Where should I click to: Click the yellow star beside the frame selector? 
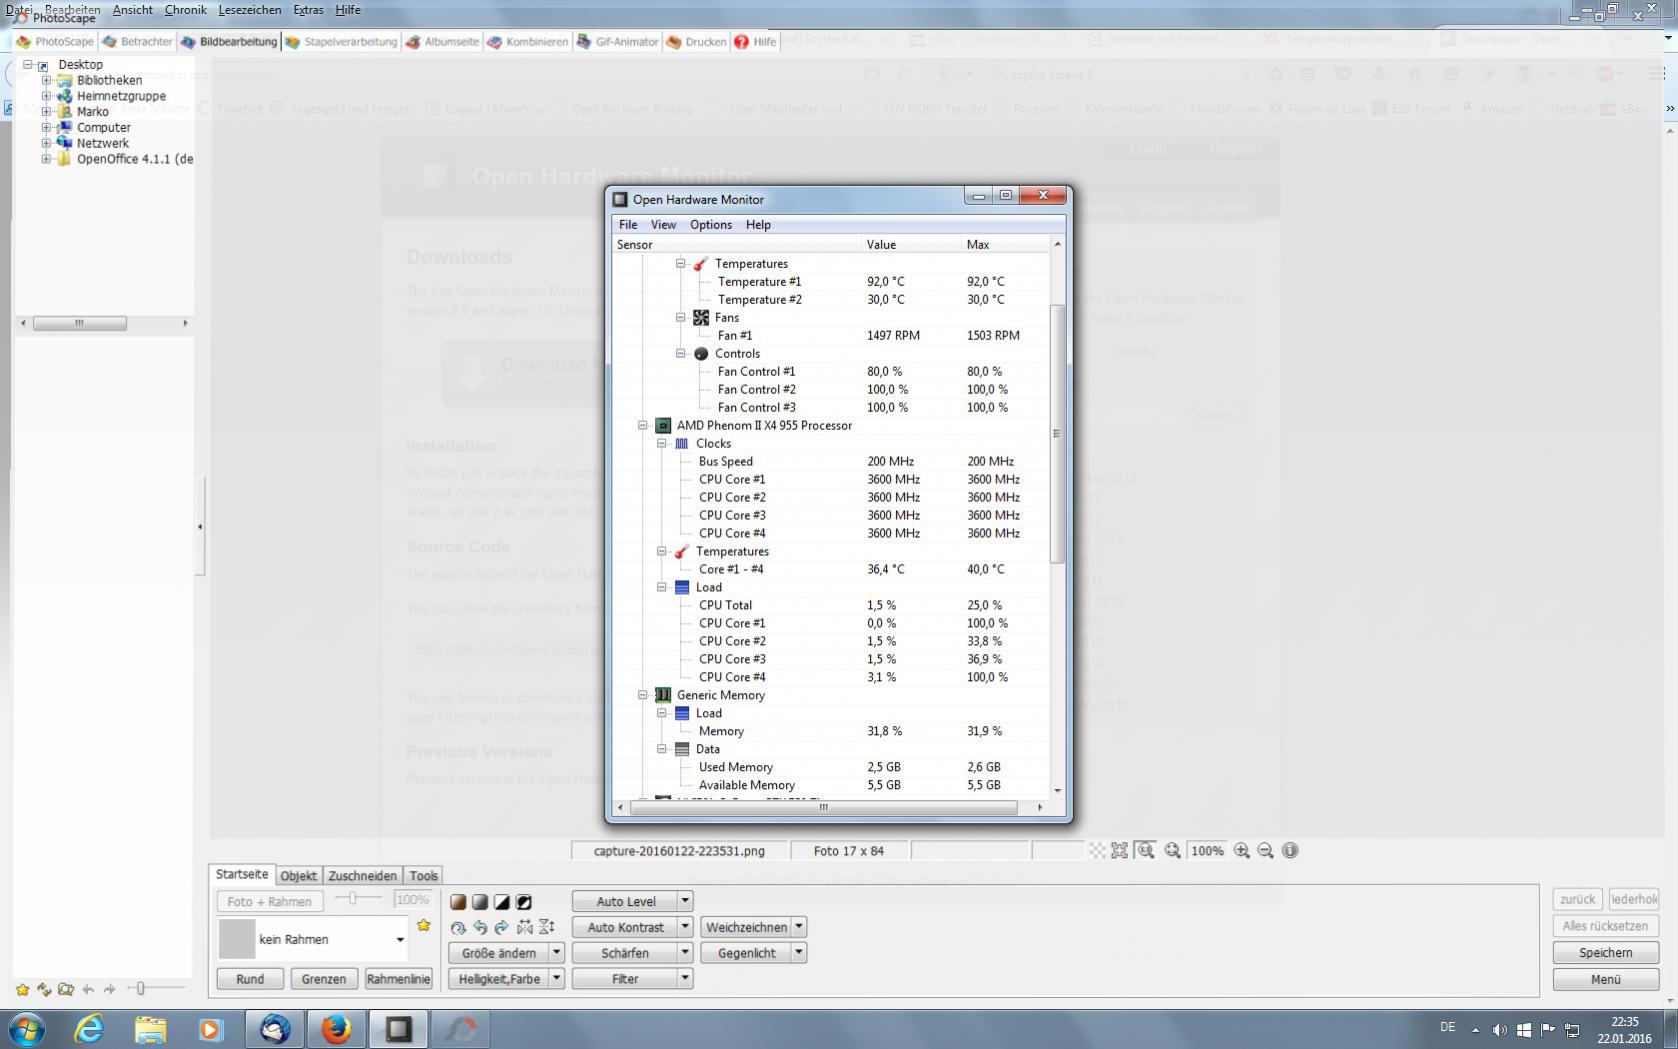424,925
